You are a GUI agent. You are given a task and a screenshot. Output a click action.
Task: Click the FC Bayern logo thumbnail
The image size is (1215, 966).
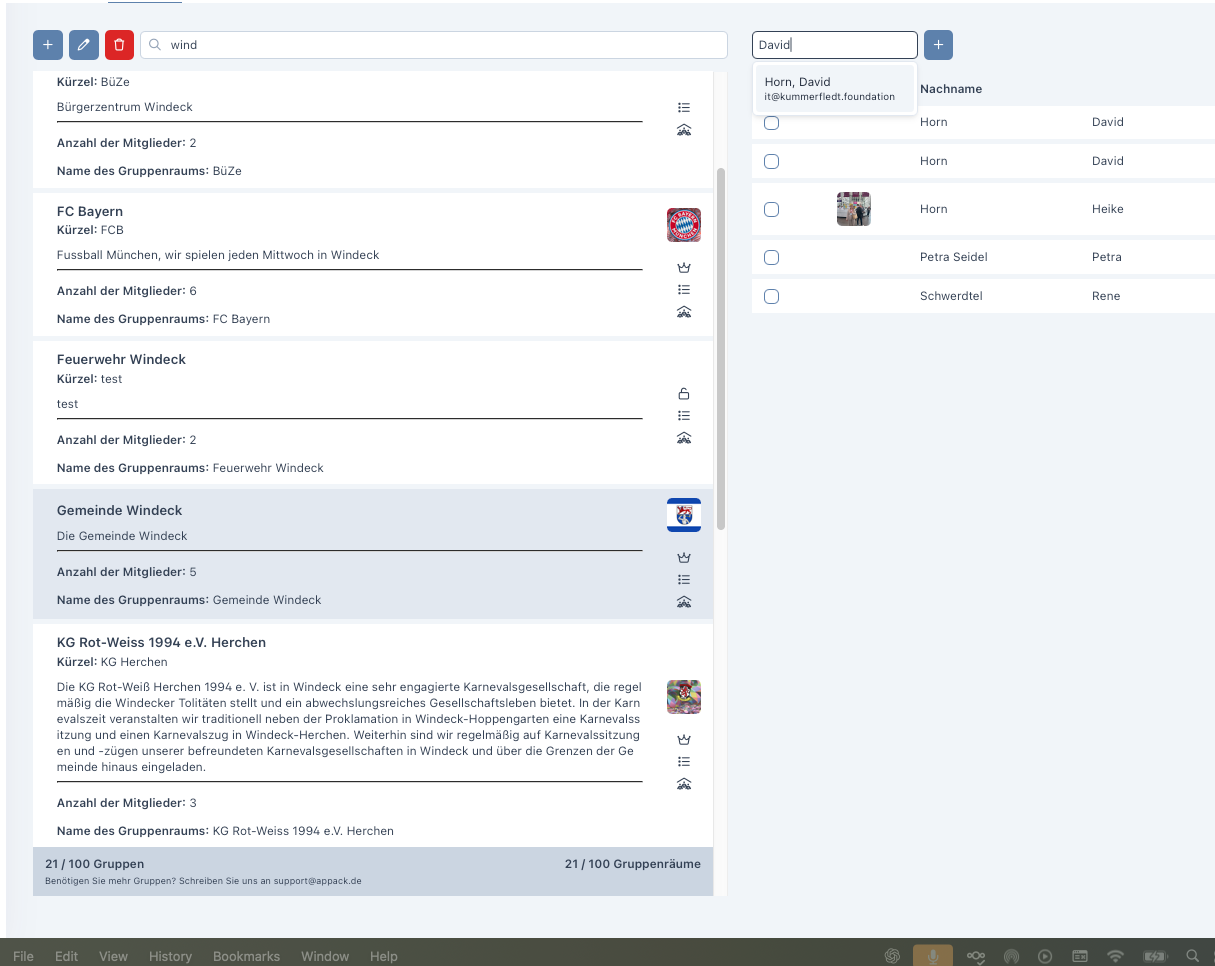684,225
